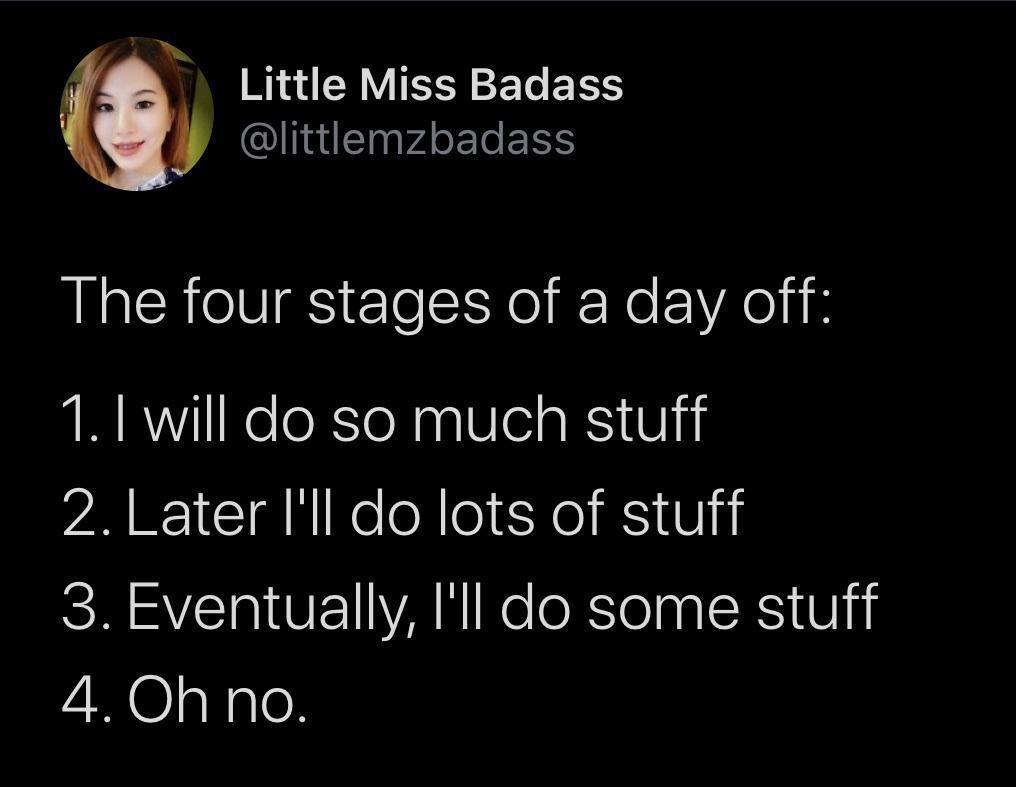Open the @littlemzbadass handle link

(408, 139)
